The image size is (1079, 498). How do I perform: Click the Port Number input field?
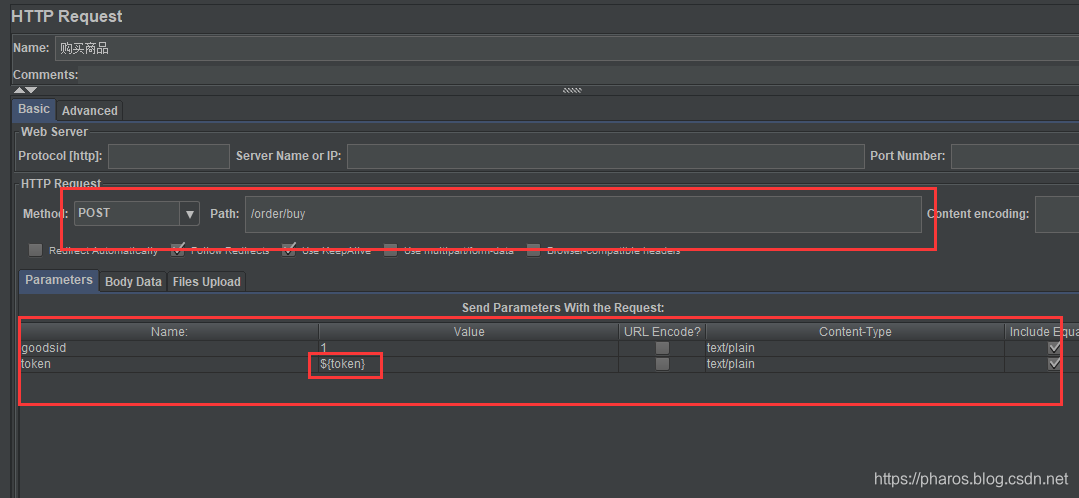pyautogui.click(x=1015, y=157)
